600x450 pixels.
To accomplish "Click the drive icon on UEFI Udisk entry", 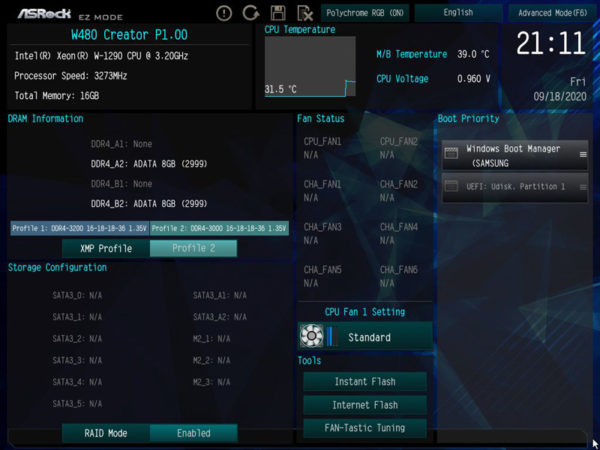I will point(452,187).
